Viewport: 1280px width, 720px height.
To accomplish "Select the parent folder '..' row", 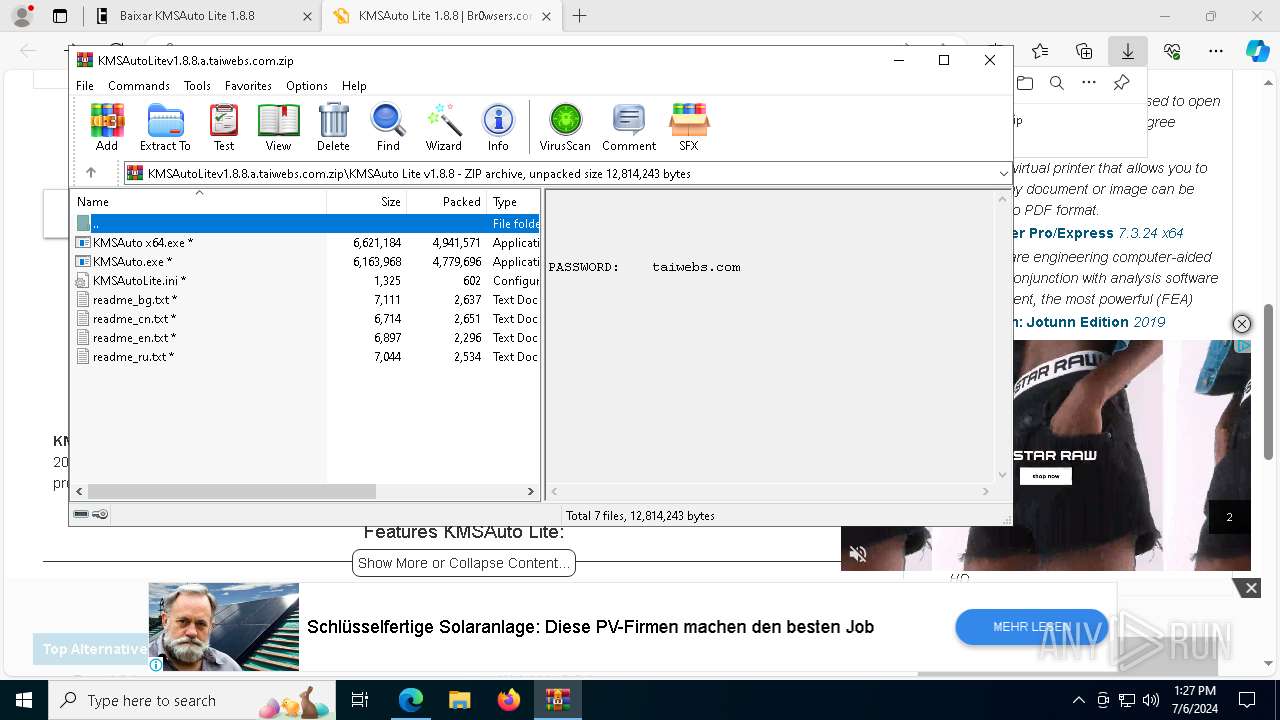I will [306, 224].
